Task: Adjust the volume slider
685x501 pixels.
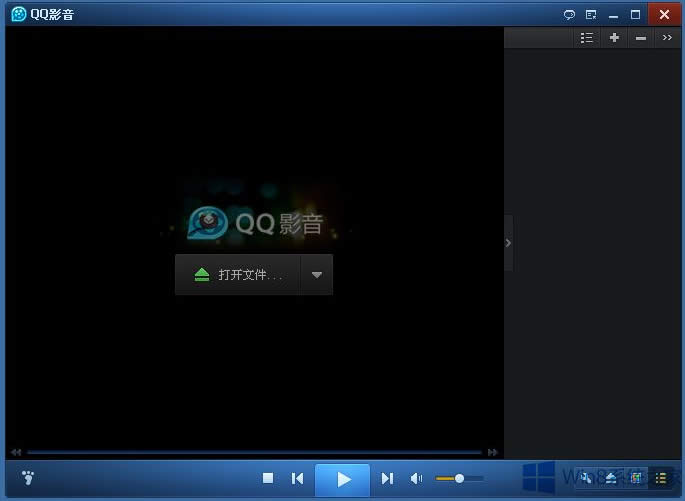Action: point(460,479)
